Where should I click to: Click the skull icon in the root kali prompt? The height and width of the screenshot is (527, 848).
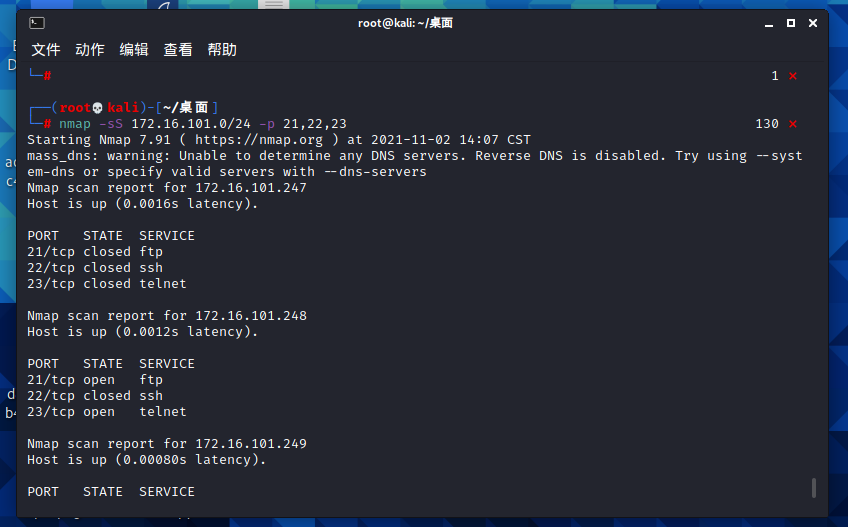98,108
